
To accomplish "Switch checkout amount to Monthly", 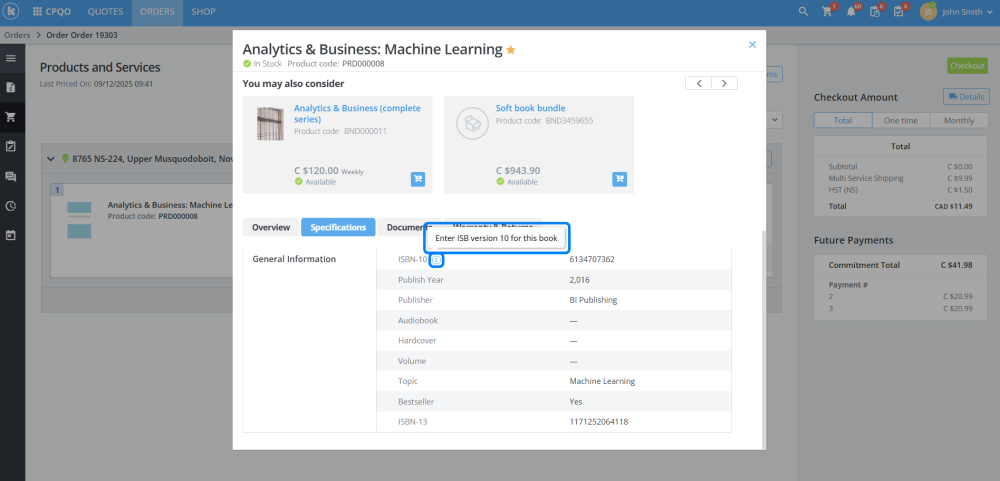I will click(x=958, y=120).
